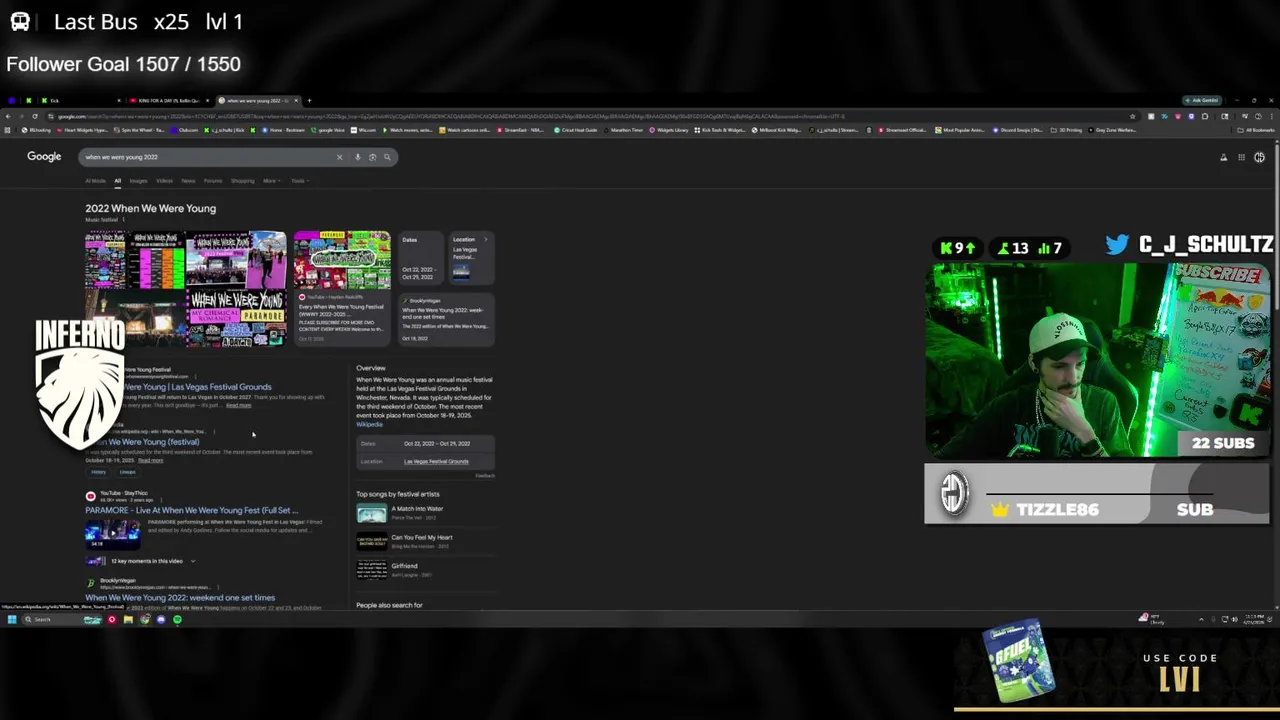Bookmark this page with star icon
Screen dimensions: 1280x720
point(1132,116)
